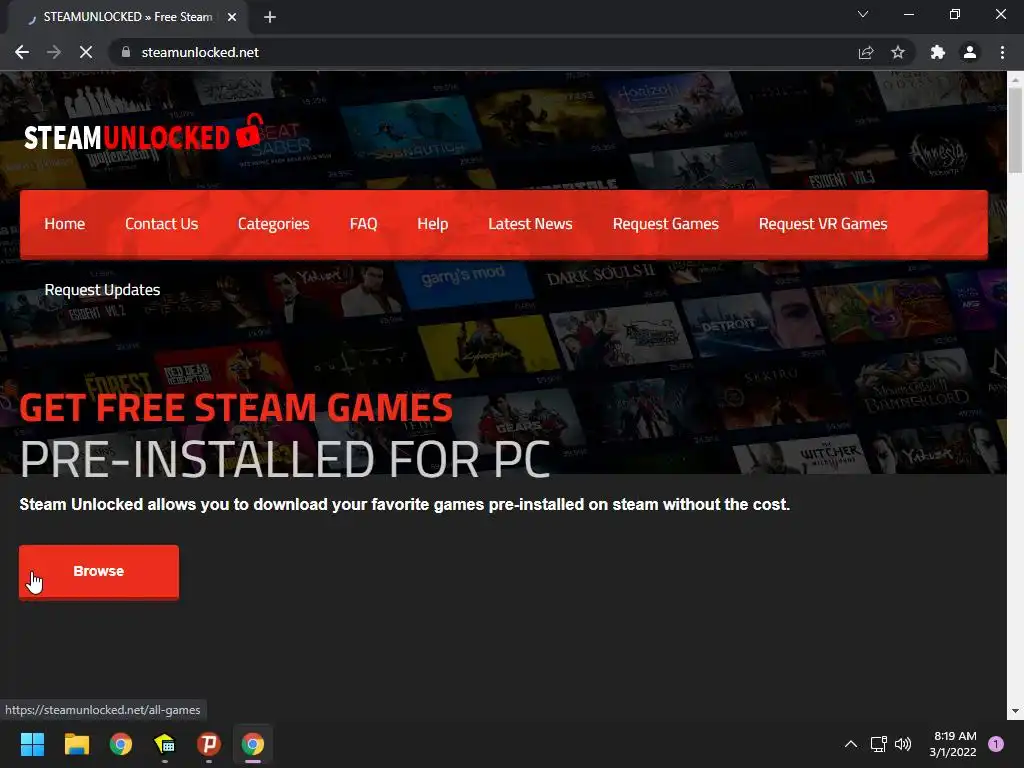Click the scrollbar down arrow
Screen dimensions: 1024x768
[x=1015, y=711]
